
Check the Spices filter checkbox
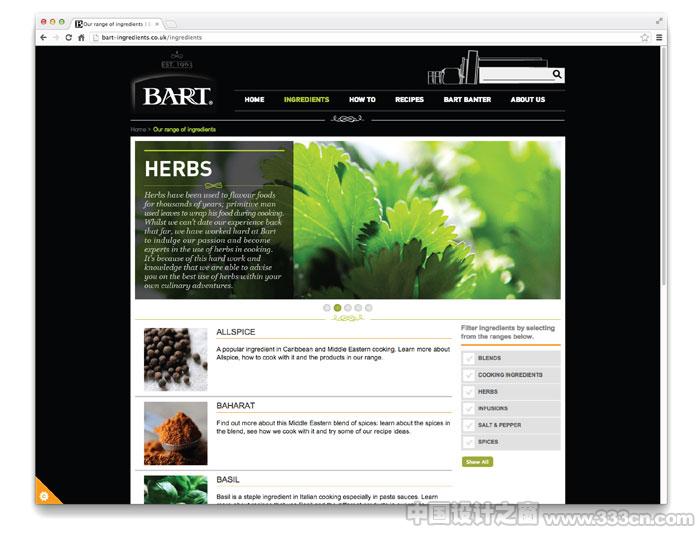pos(468,442)
